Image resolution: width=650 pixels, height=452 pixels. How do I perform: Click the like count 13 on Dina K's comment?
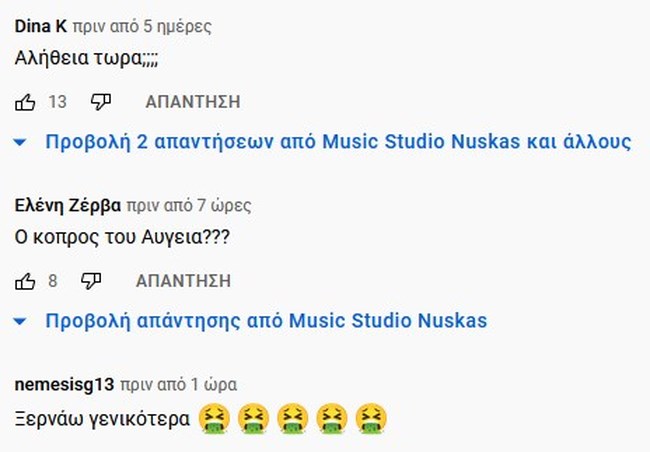58,102
